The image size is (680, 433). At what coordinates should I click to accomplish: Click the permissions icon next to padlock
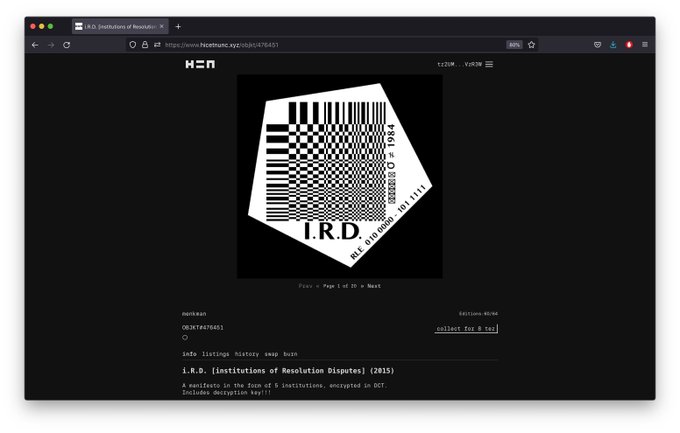(157, 45)
